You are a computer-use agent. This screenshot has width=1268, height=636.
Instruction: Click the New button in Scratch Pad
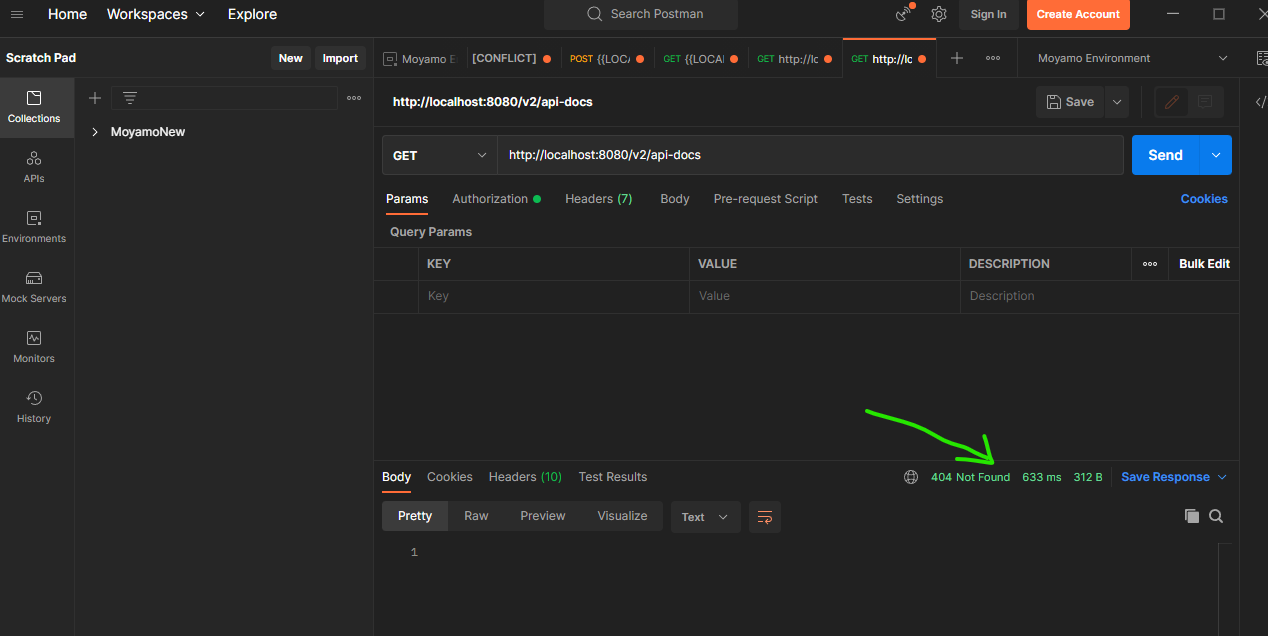(x=291, y=58)
